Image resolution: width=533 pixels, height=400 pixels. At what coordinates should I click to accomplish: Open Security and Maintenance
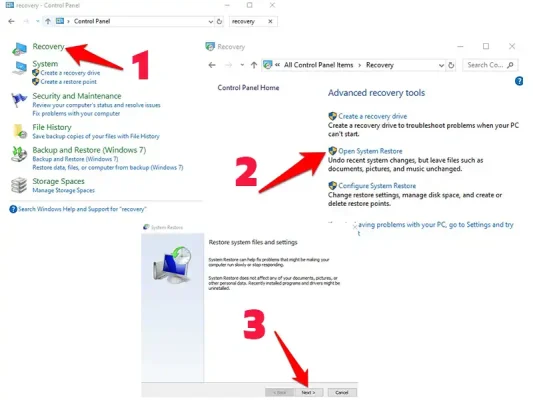77,96
